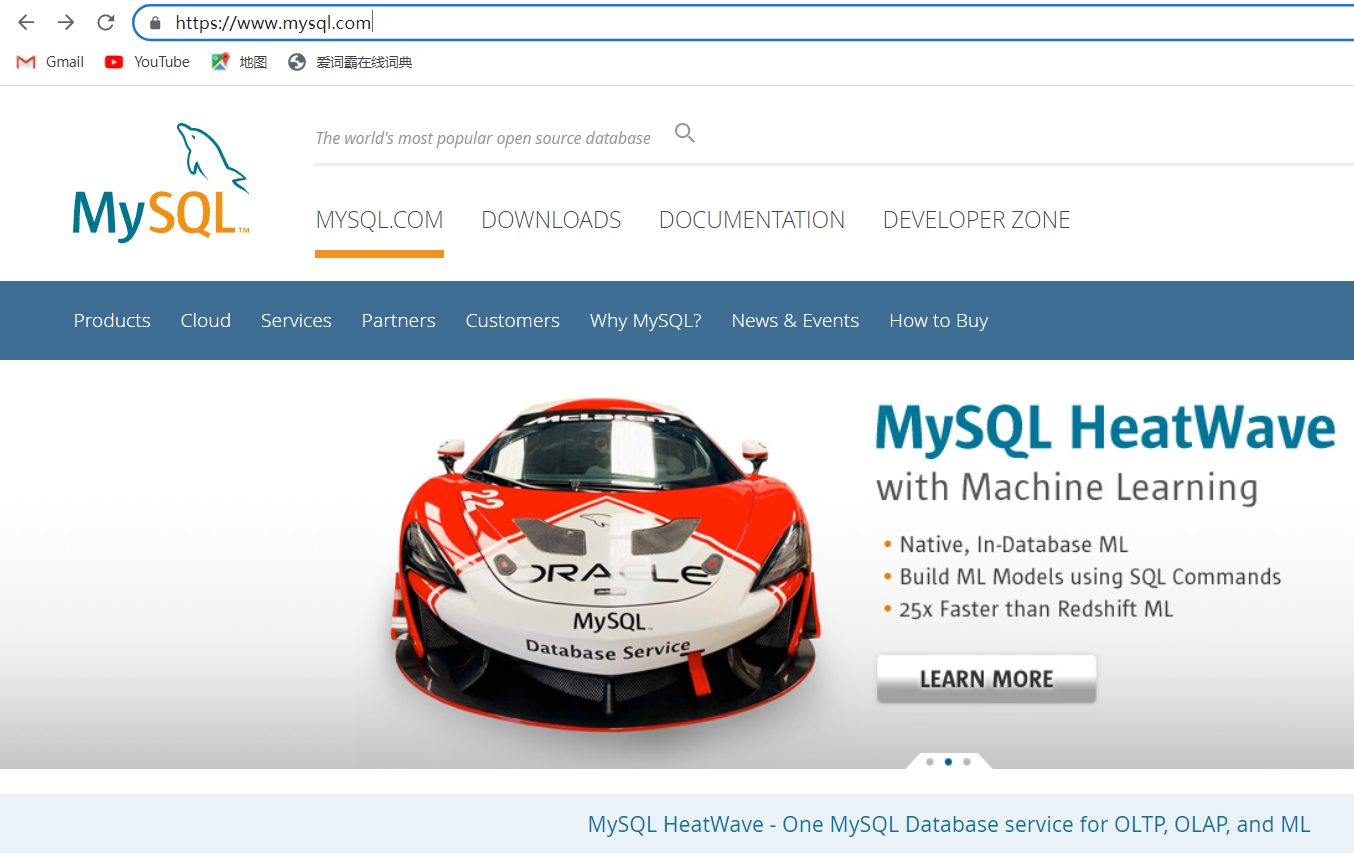Select the third carousel dot

point(966,762)
